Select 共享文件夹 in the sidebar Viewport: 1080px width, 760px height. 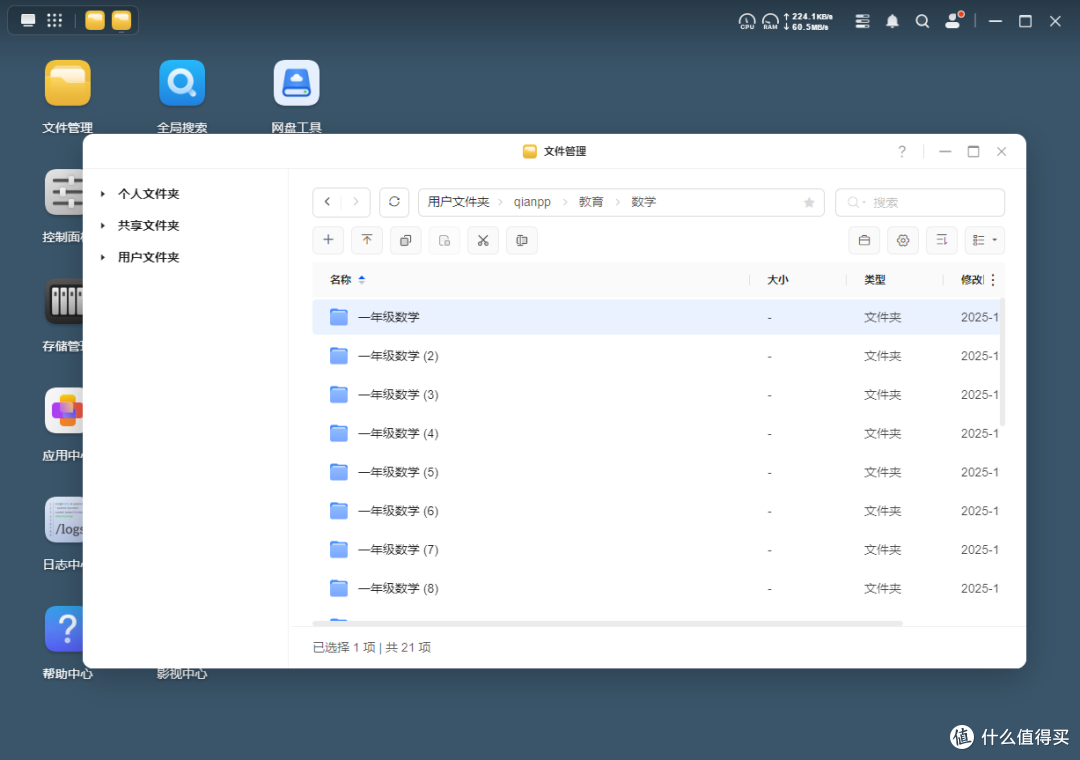click(148, 225)
